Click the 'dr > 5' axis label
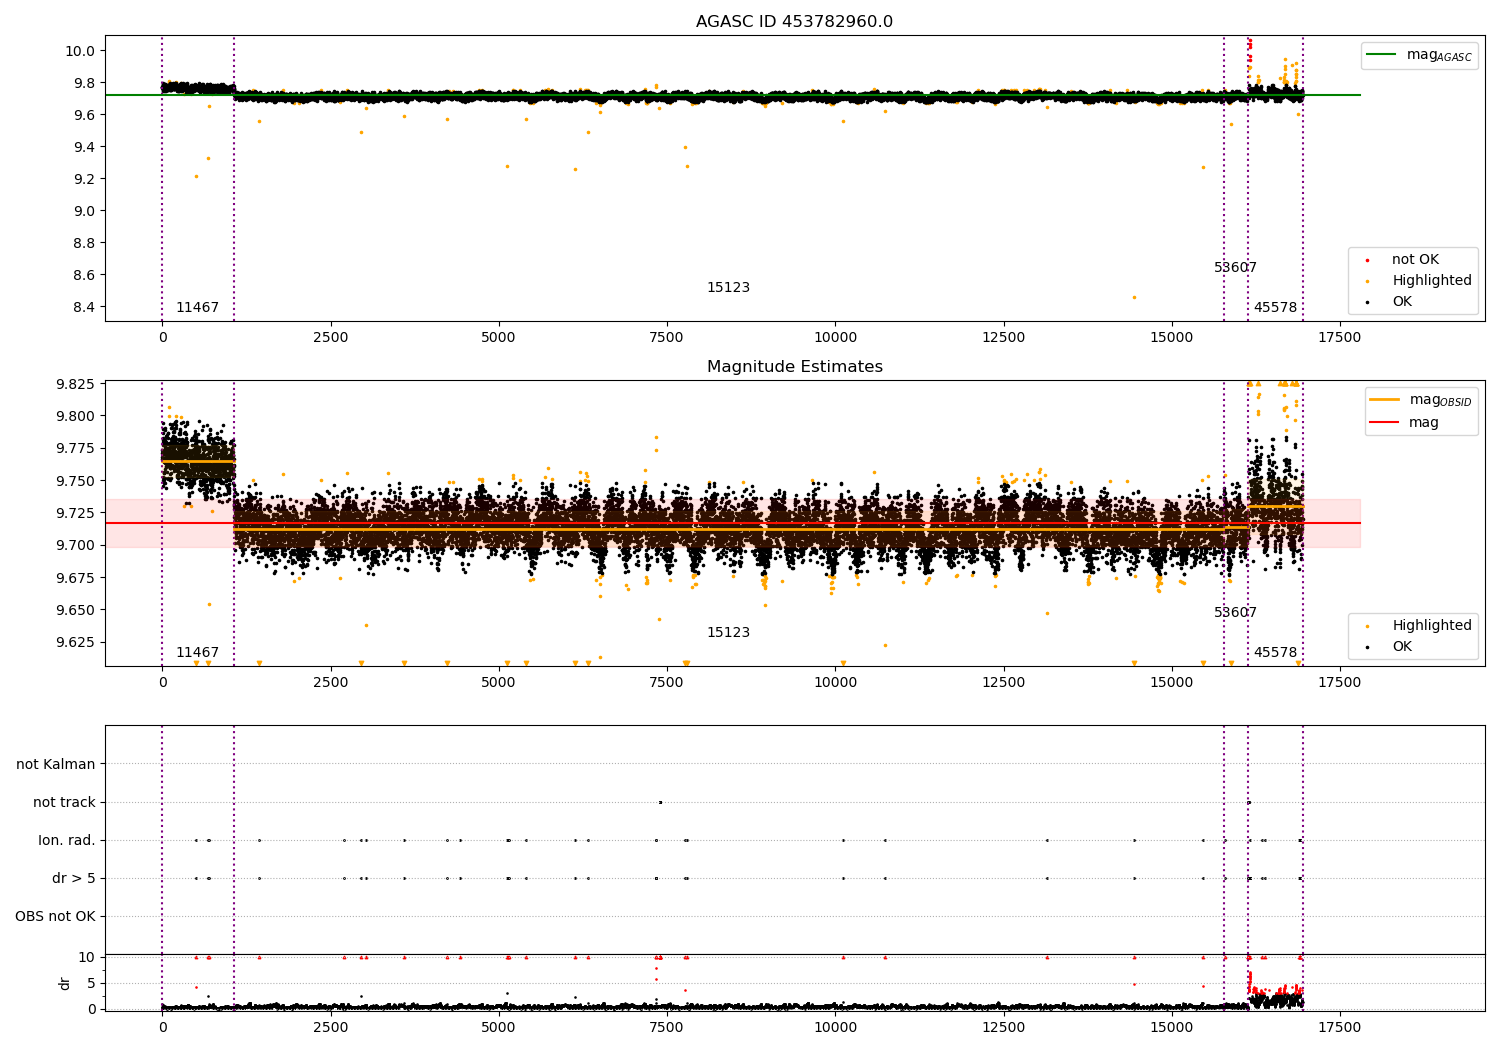This screenshot has height=1050, width=1500. point(74,879)
